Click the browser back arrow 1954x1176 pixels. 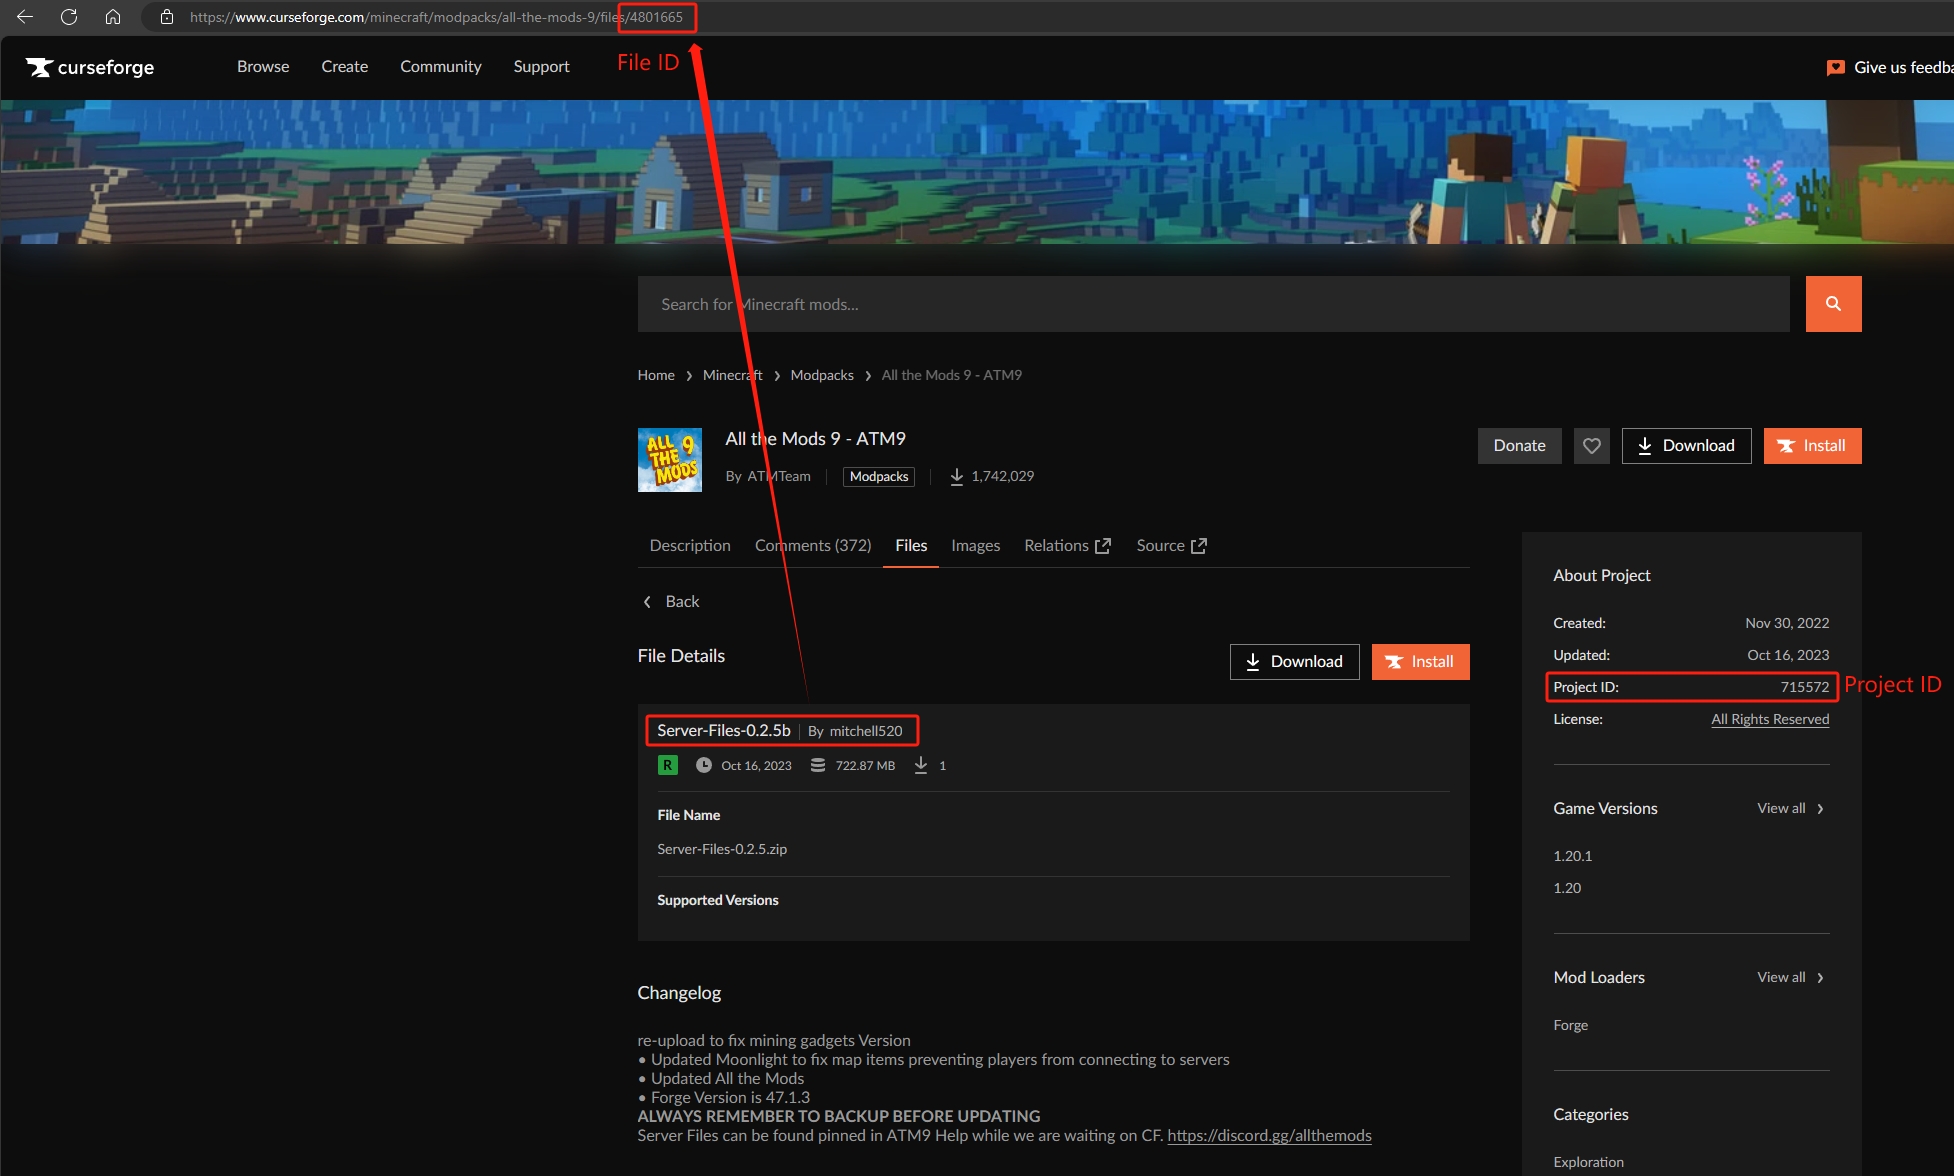coord(25,17)
